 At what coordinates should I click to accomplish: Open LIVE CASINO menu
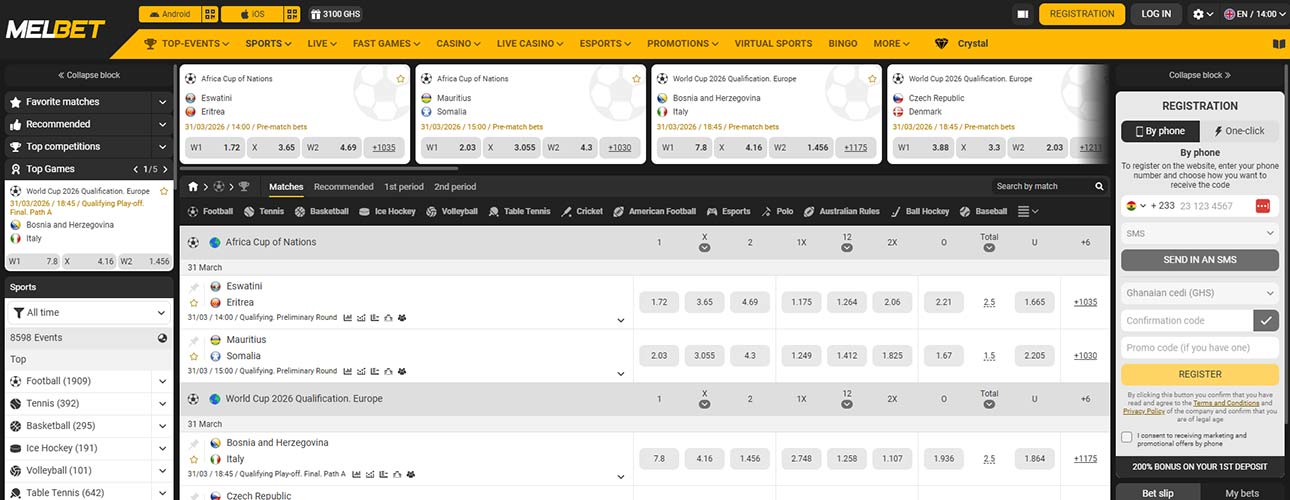click(x=530, y=44)
